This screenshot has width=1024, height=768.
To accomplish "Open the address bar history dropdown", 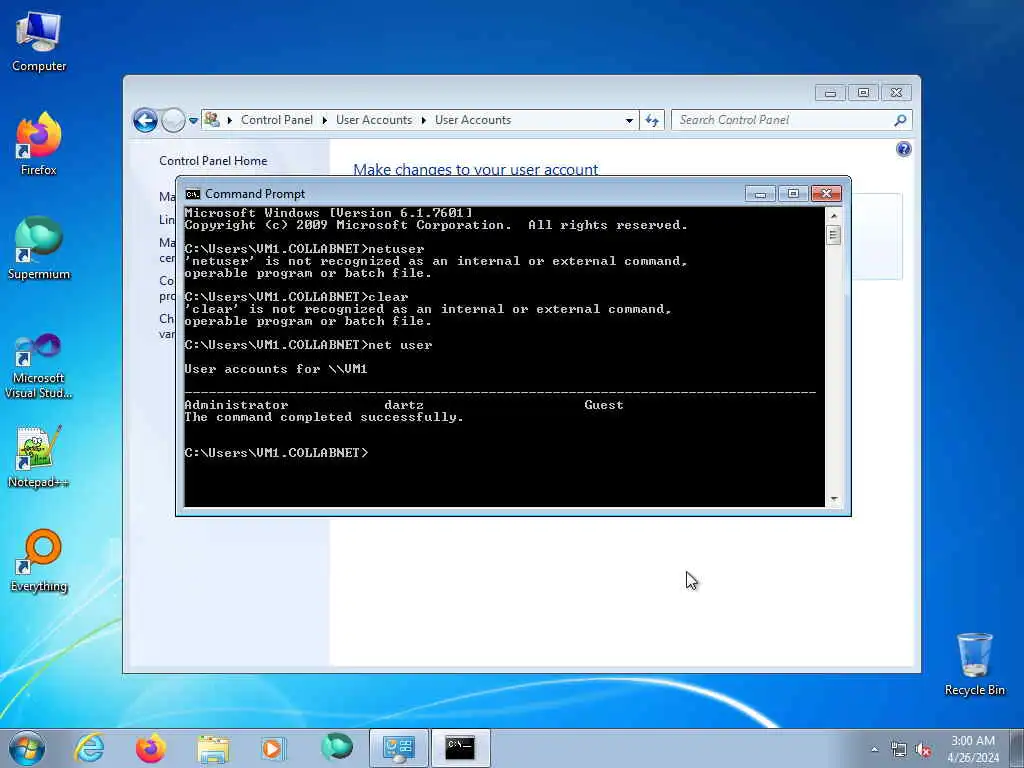I will point(629,121).
